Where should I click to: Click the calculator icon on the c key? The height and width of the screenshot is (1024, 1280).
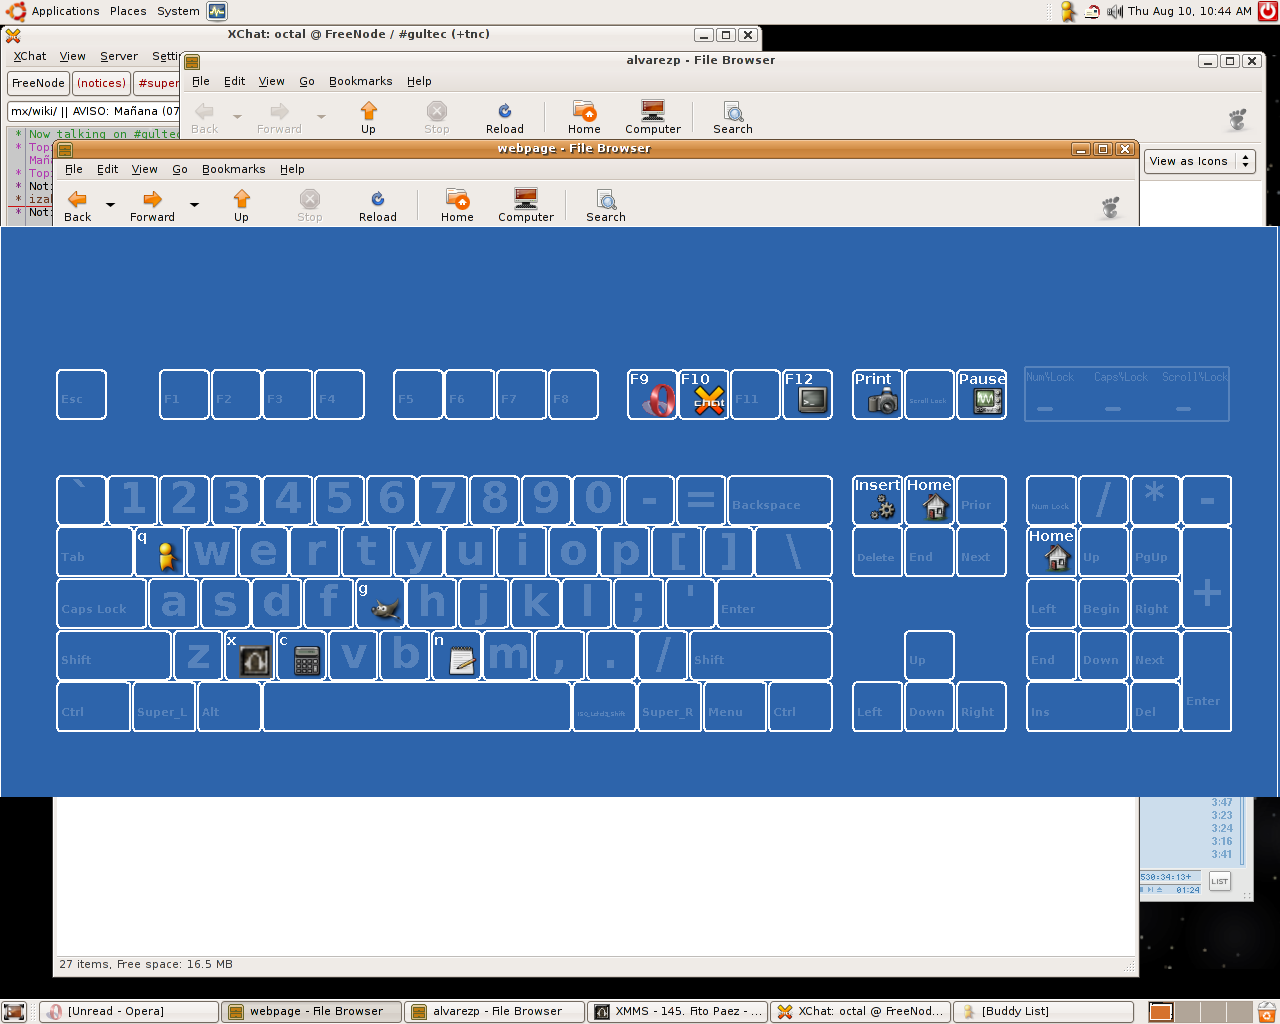coord(307,660)
